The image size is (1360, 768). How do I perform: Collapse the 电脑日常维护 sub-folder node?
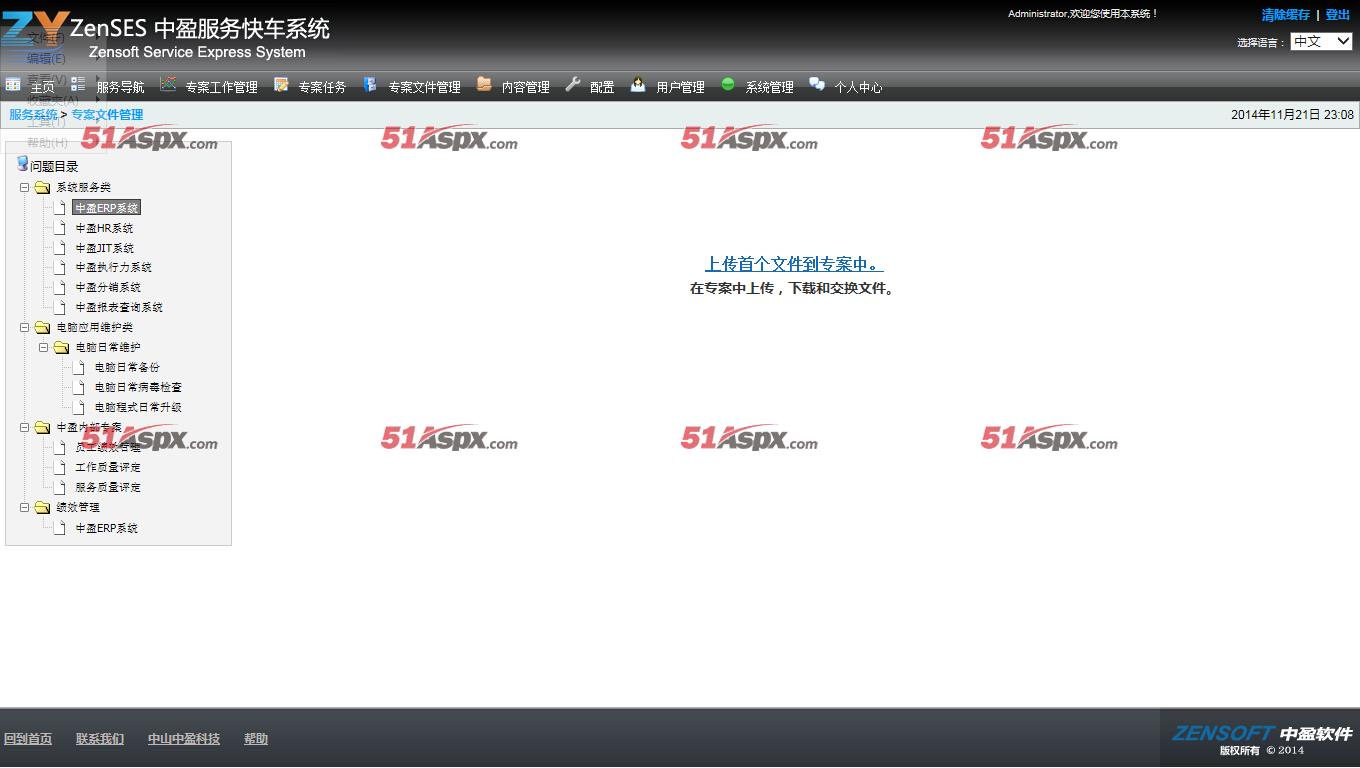44,347
